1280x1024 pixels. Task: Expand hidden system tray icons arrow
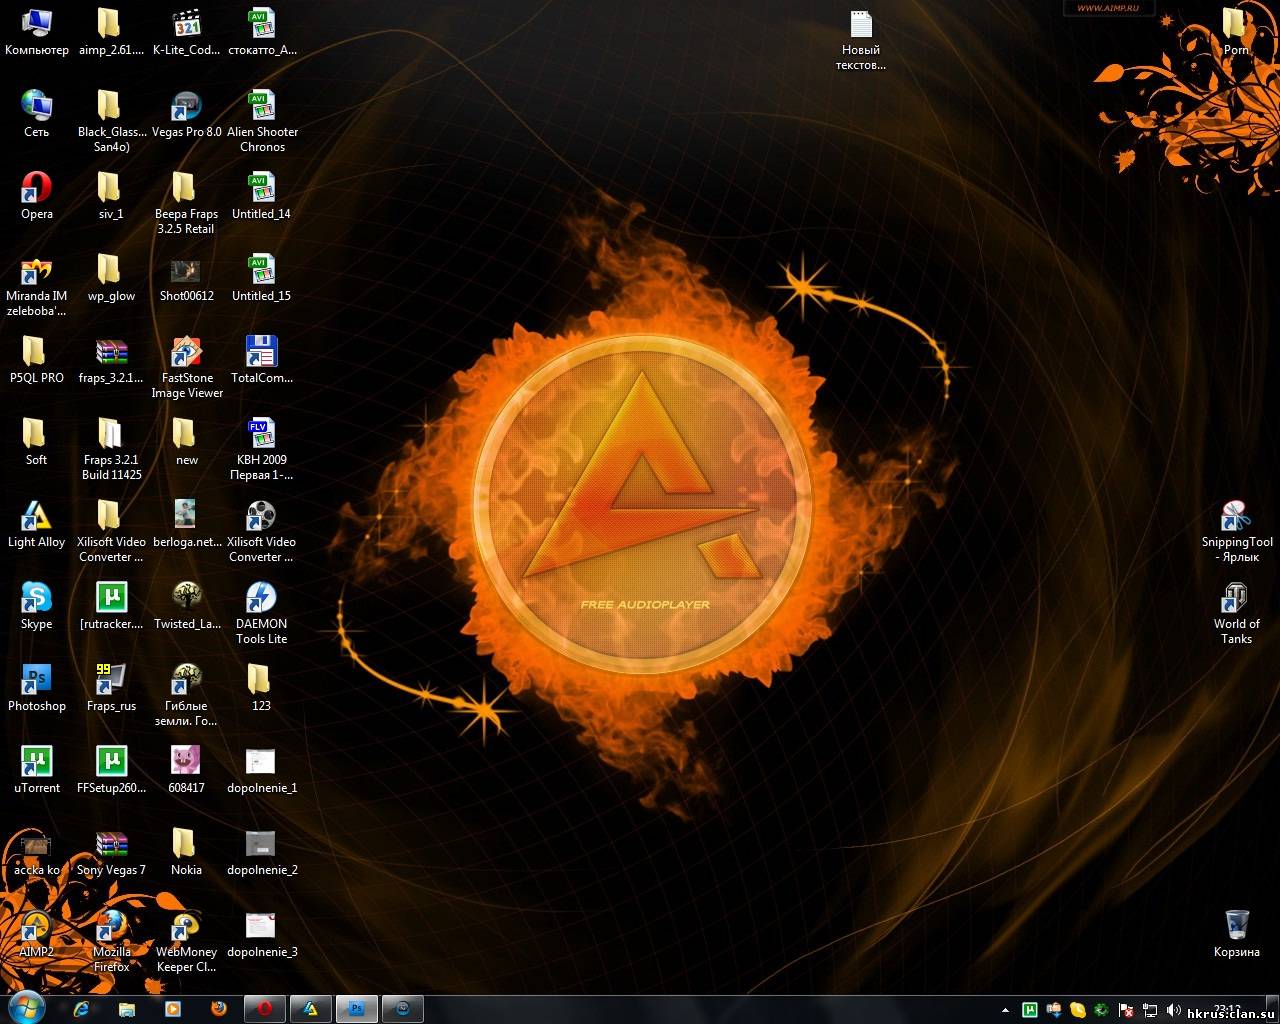[x=1005, y=1010]
